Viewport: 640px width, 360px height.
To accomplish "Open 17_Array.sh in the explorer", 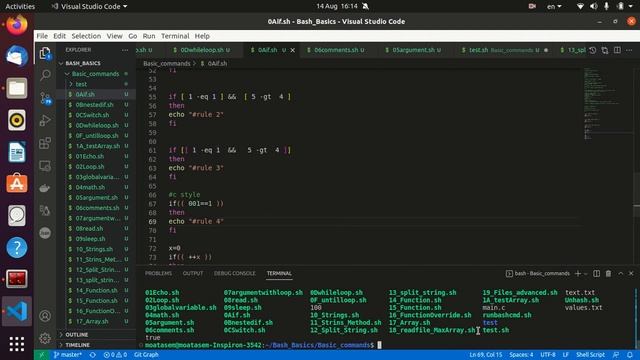I will pyautogui.click(x=92, y=321).
